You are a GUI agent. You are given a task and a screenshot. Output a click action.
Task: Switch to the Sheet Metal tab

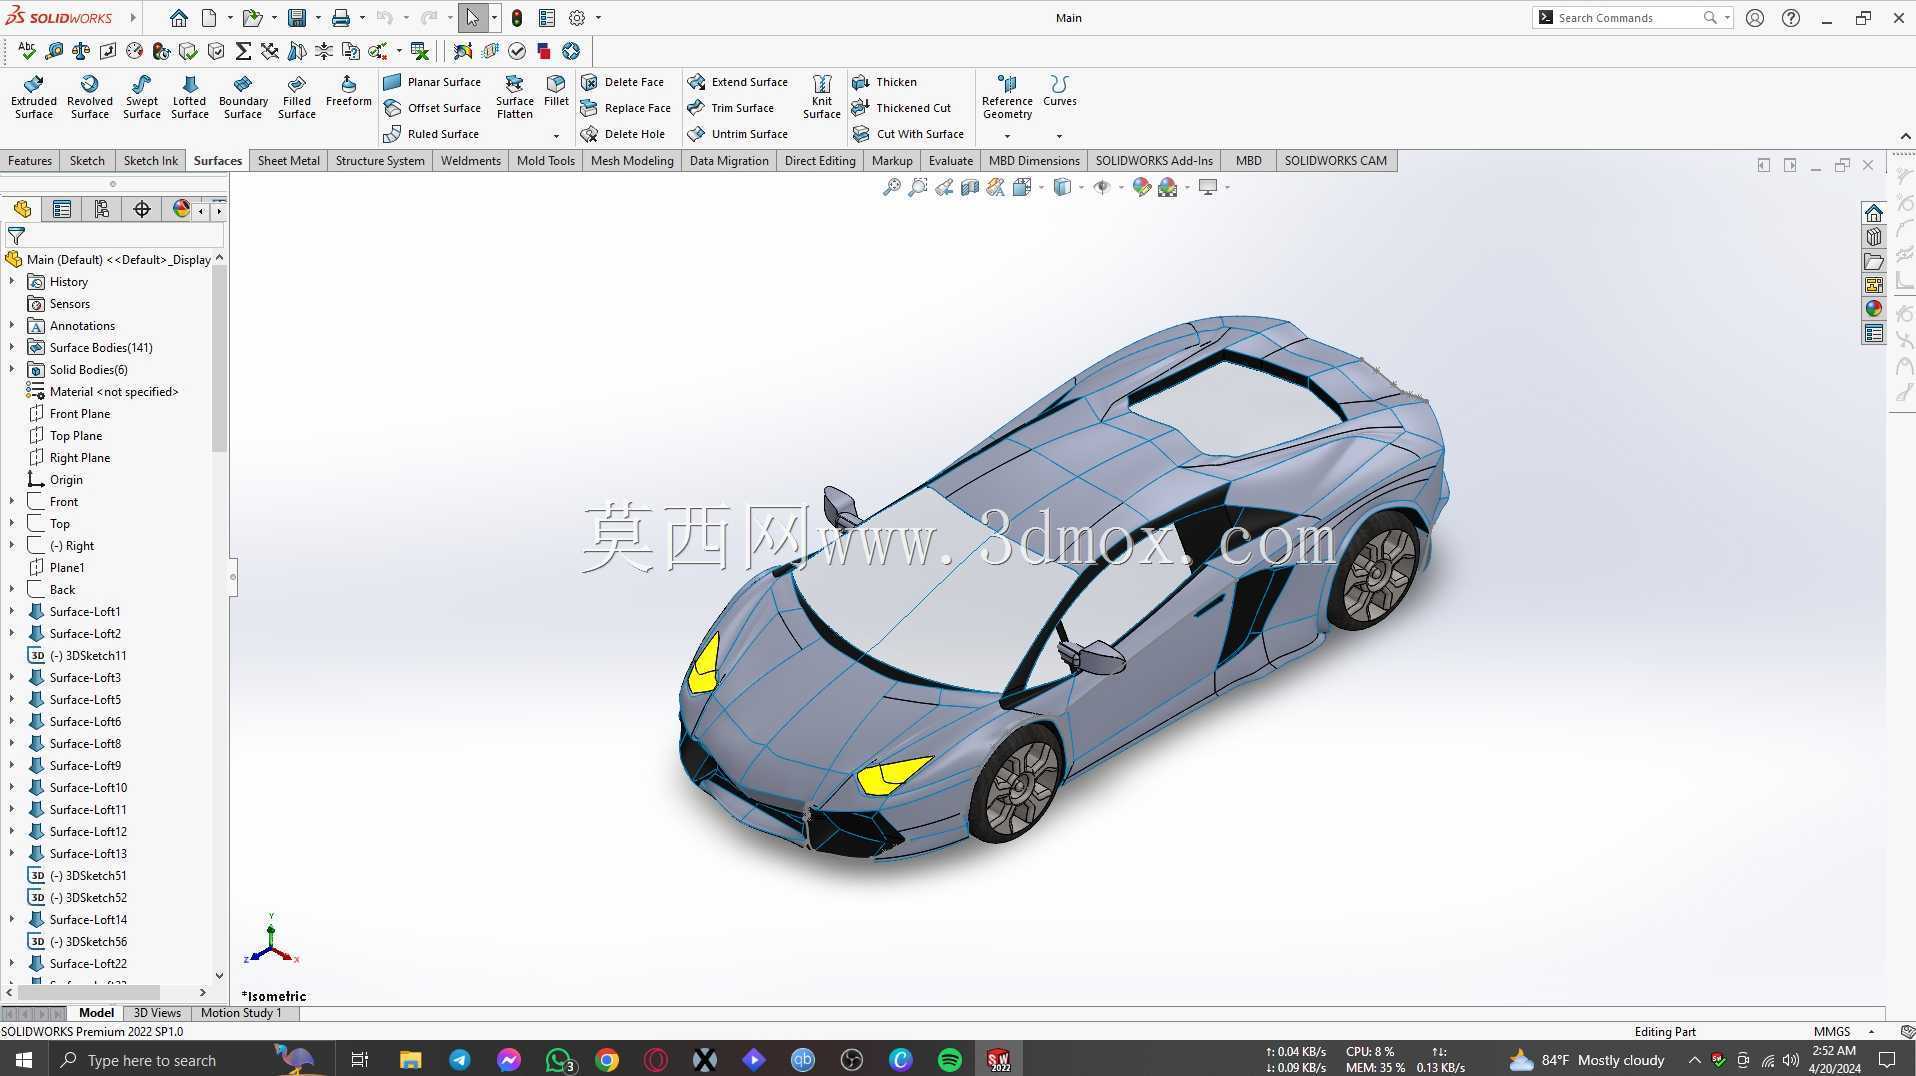(288, 161)
